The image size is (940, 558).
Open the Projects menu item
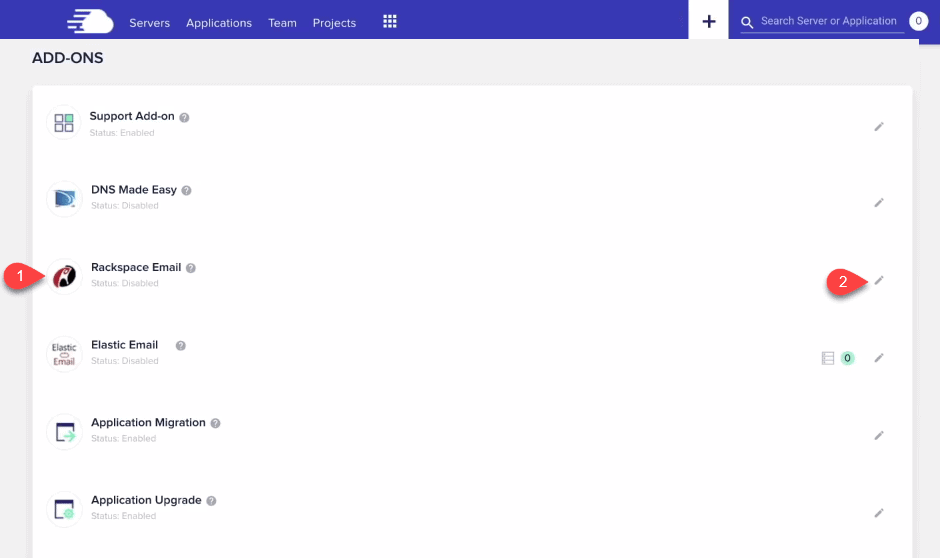point(334,23)
